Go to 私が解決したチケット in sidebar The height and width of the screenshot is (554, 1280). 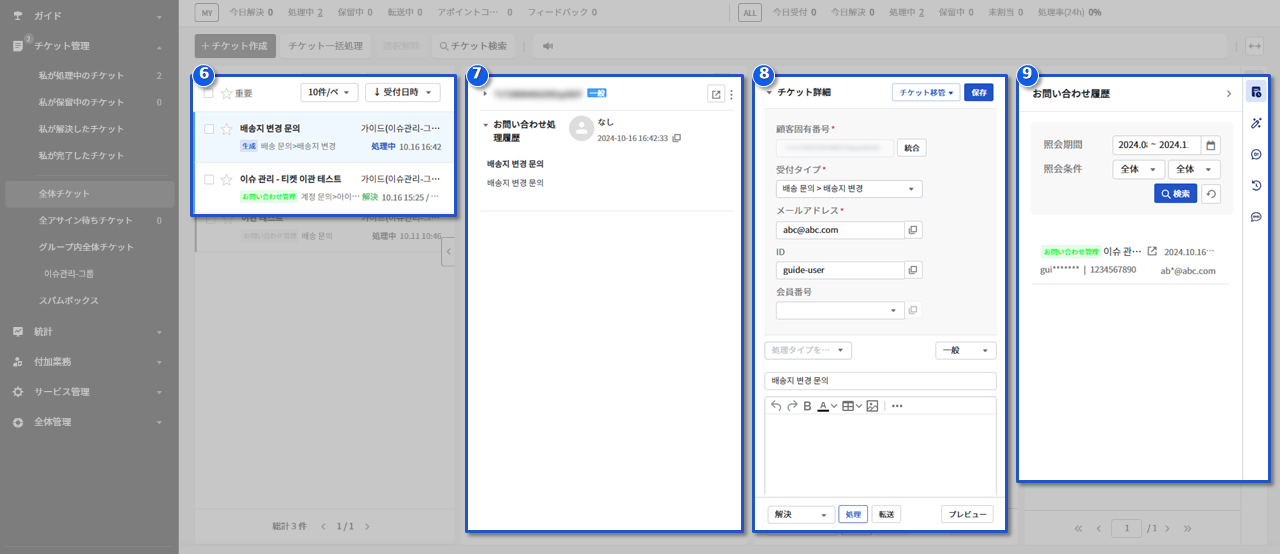[81, 129]
